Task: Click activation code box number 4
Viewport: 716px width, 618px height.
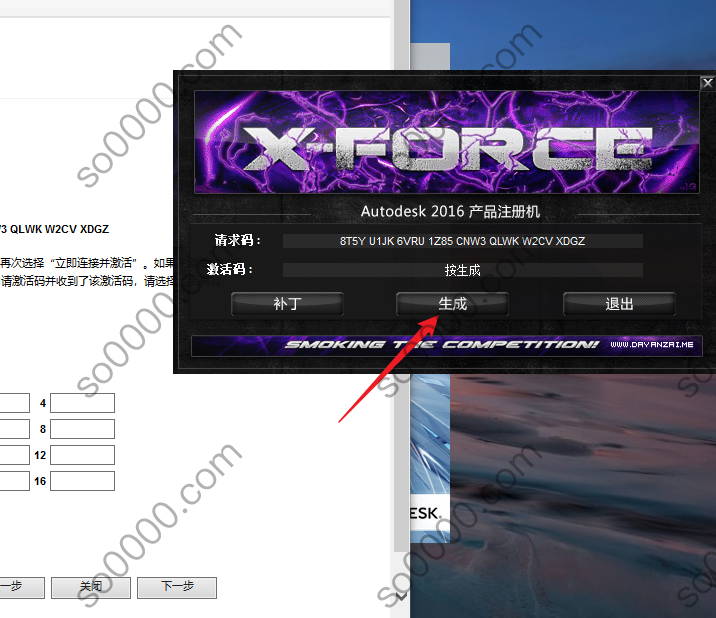Action: pyautogui.click(x=82, y=403)
